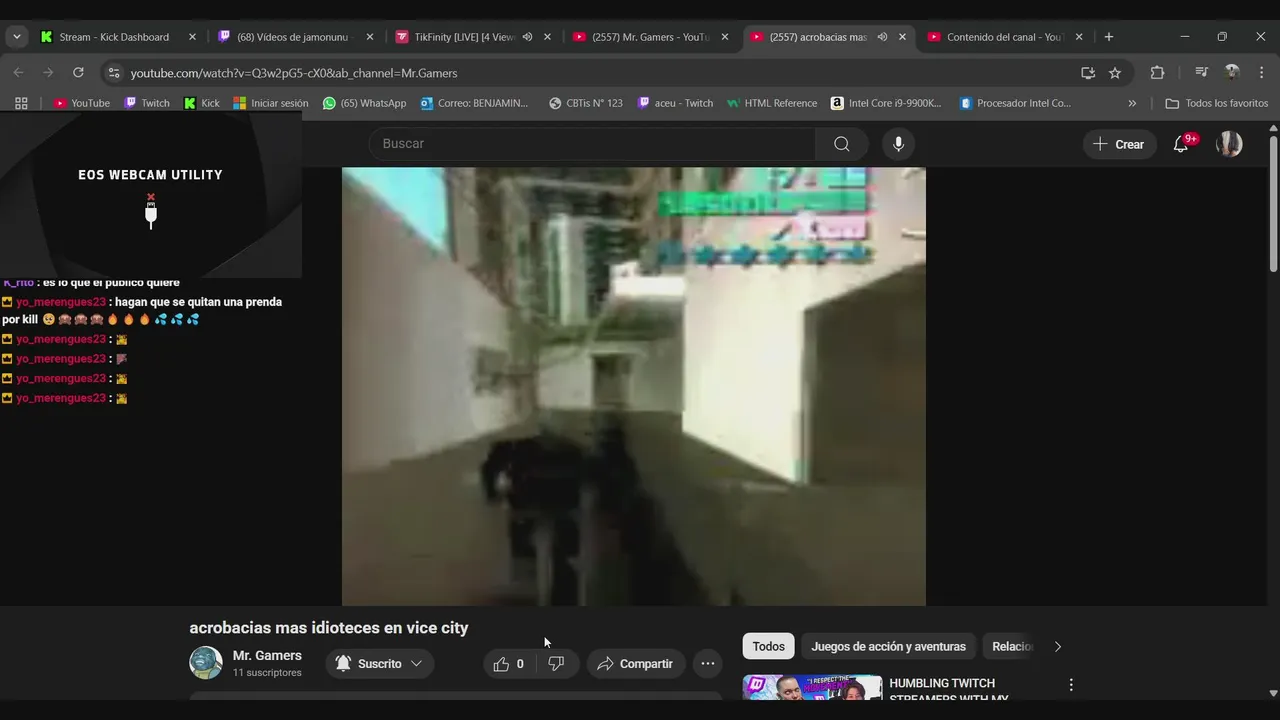Dislike the video with thumbs down
The height and width of the screenshot is (720, 1280).
tap(557, 664)
